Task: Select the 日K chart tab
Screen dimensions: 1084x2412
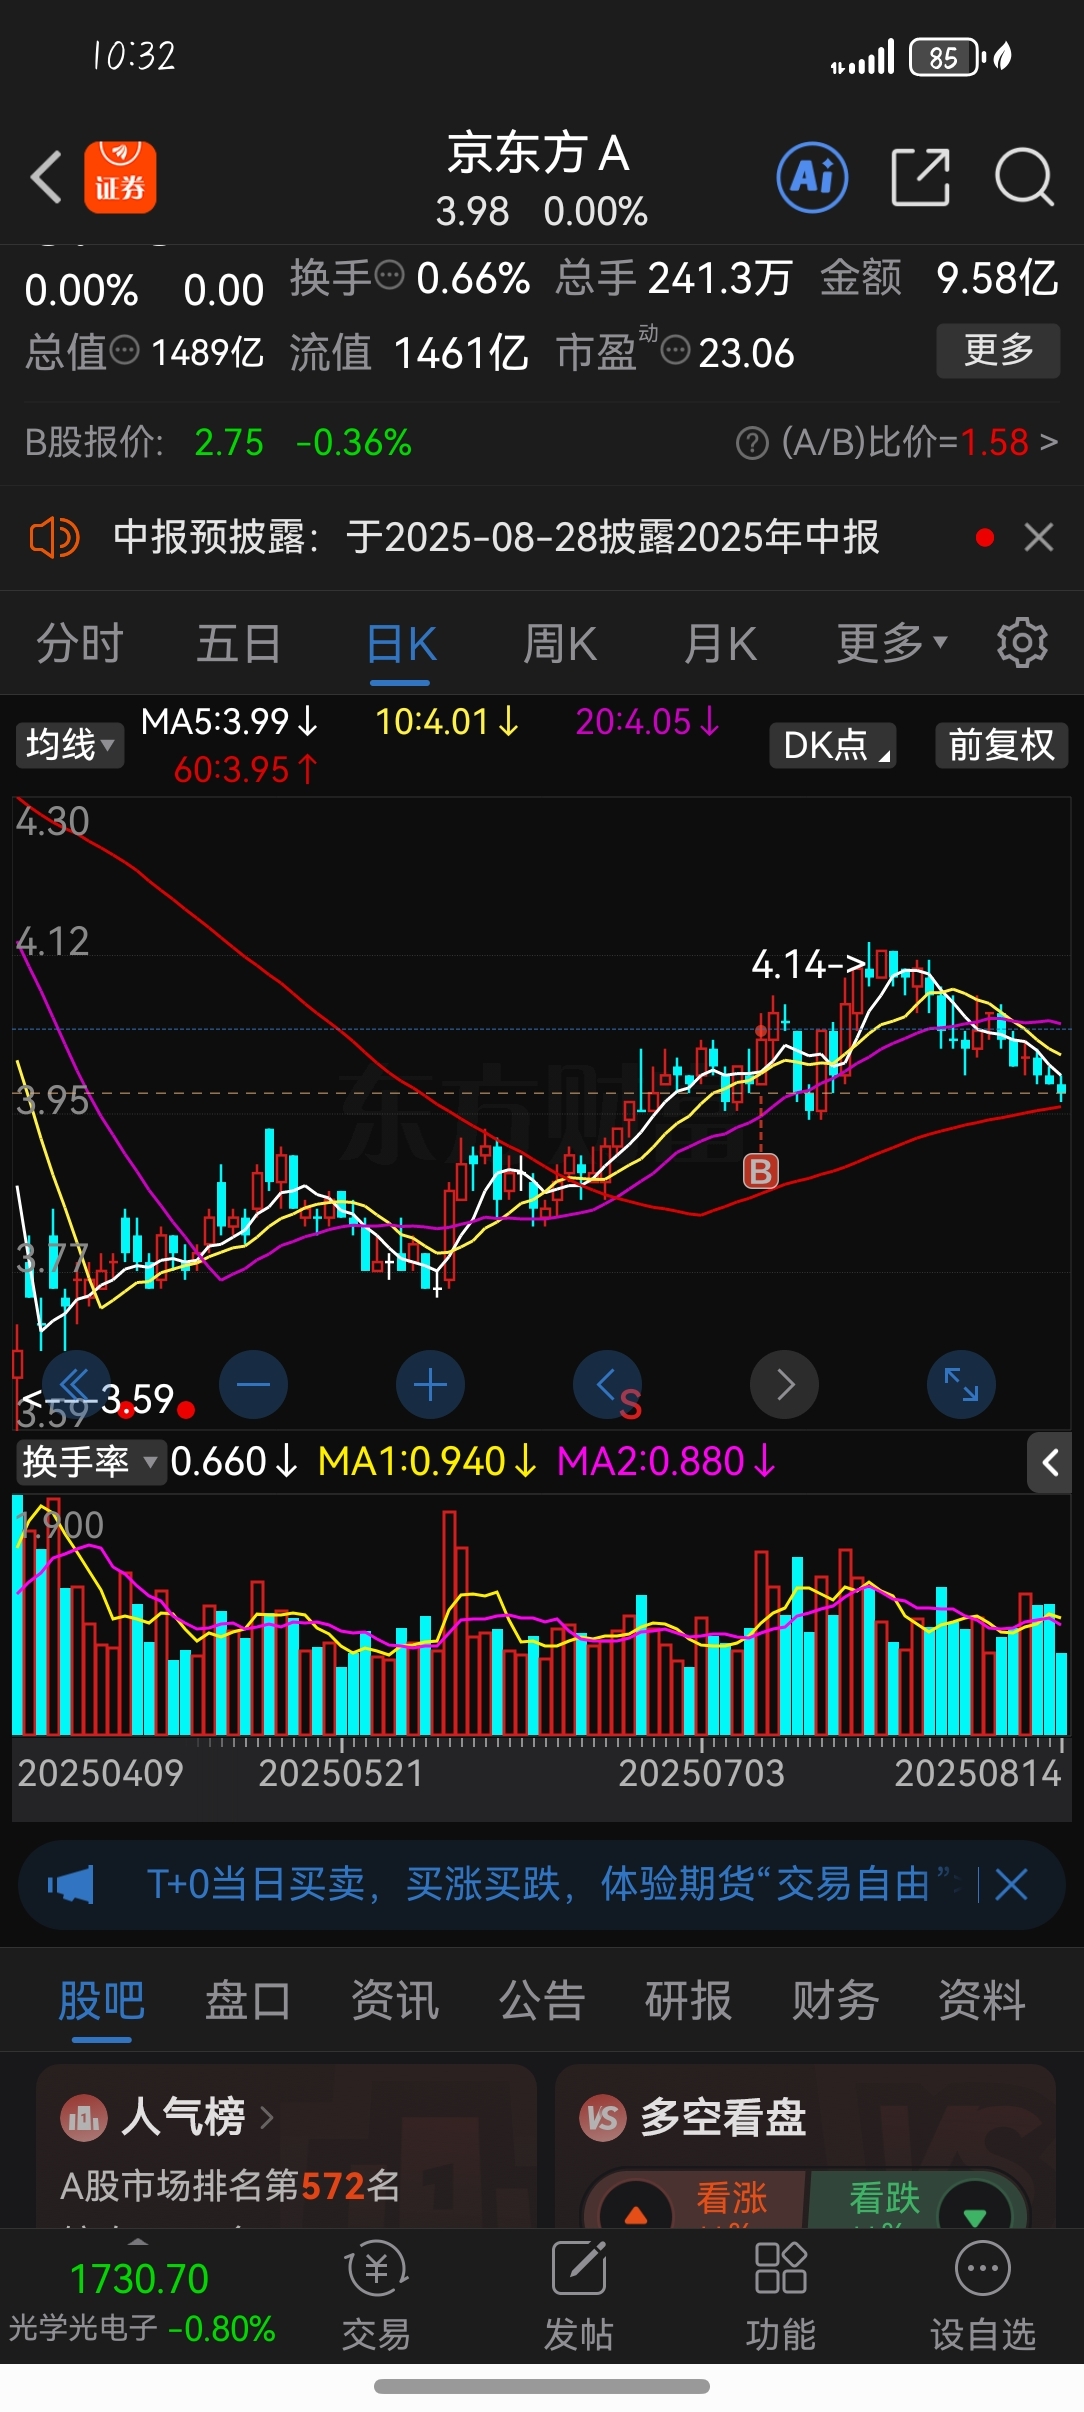Action: 401,643
